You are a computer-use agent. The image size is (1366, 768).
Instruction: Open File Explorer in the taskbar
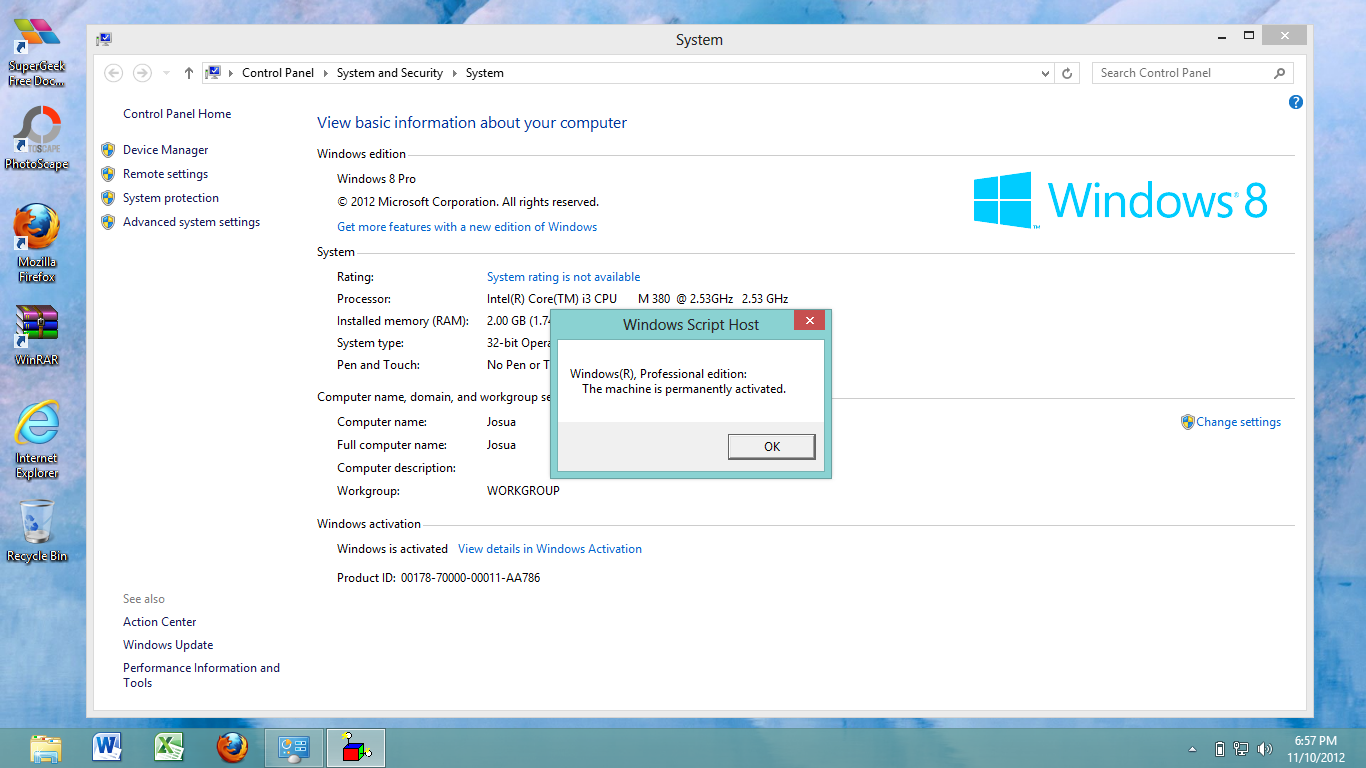(46, 748)
